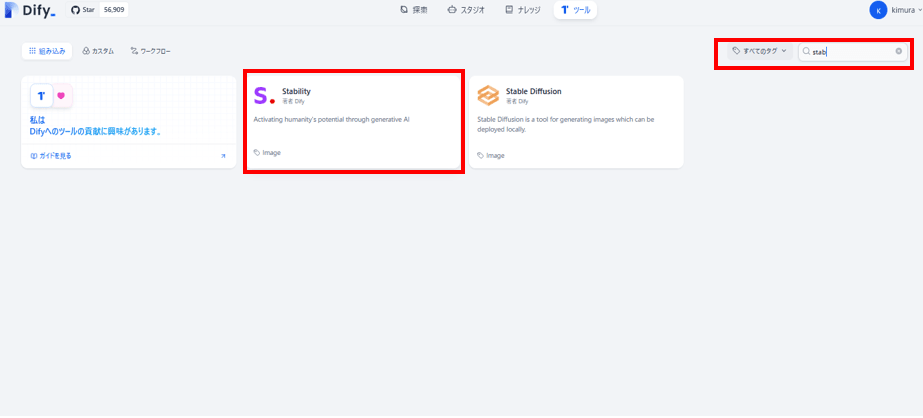This screenshot has height=418, width=923.
Task: Click the Stability card description text
Action: [331, 120]
